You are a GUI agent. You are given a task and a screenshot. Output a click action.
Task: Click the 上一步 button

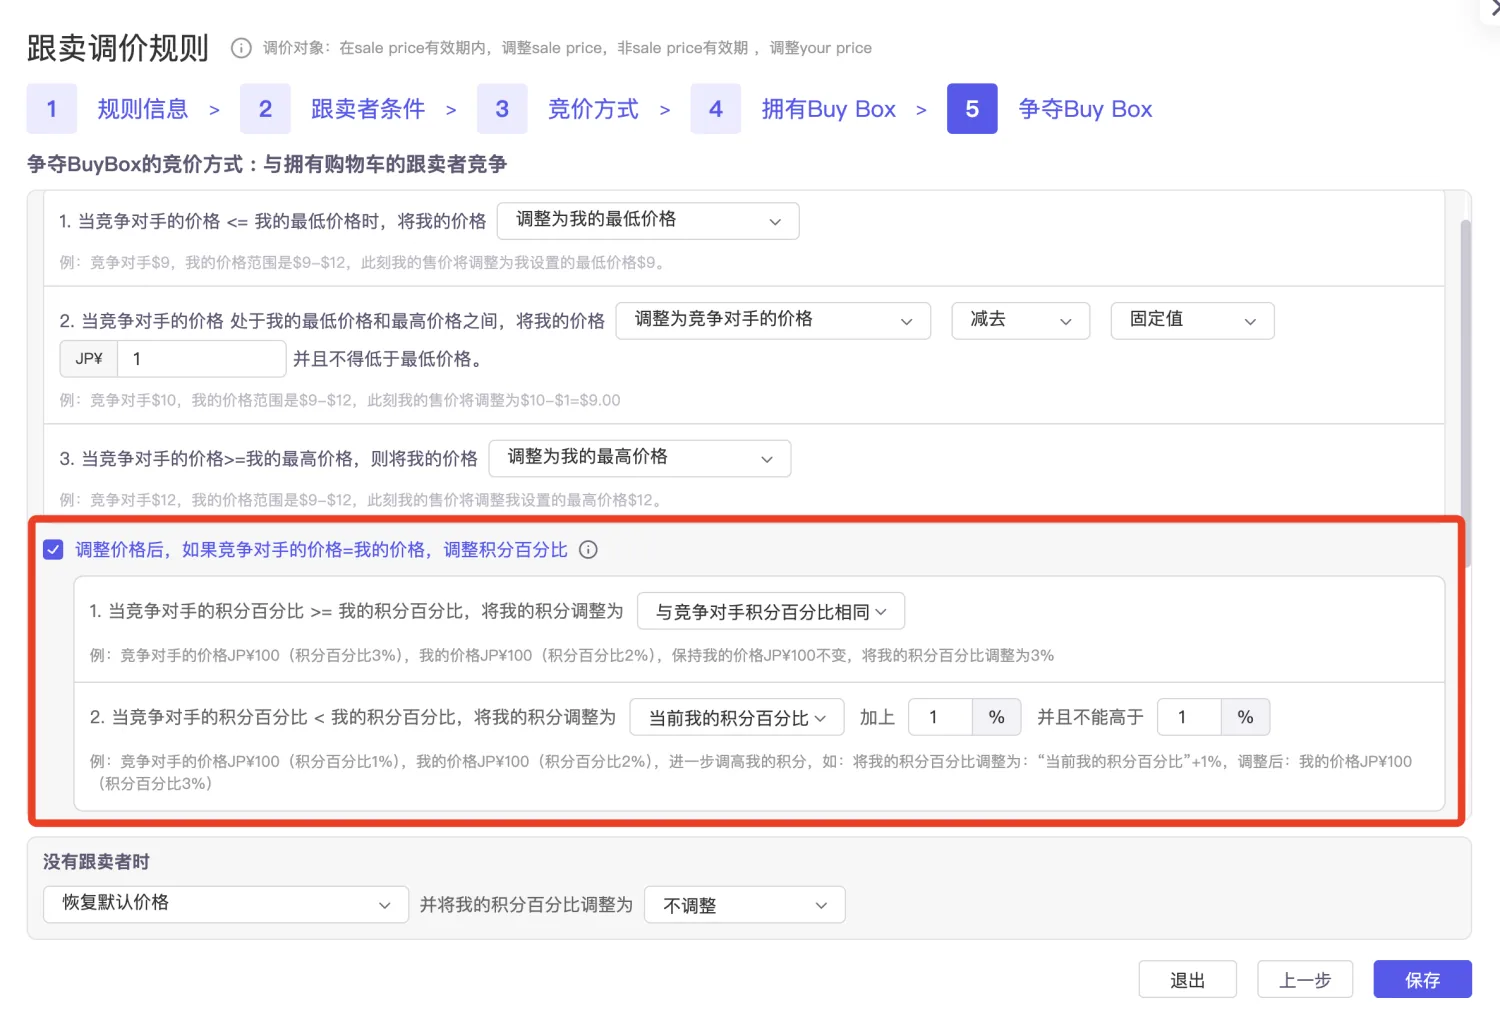point(1305,980)
